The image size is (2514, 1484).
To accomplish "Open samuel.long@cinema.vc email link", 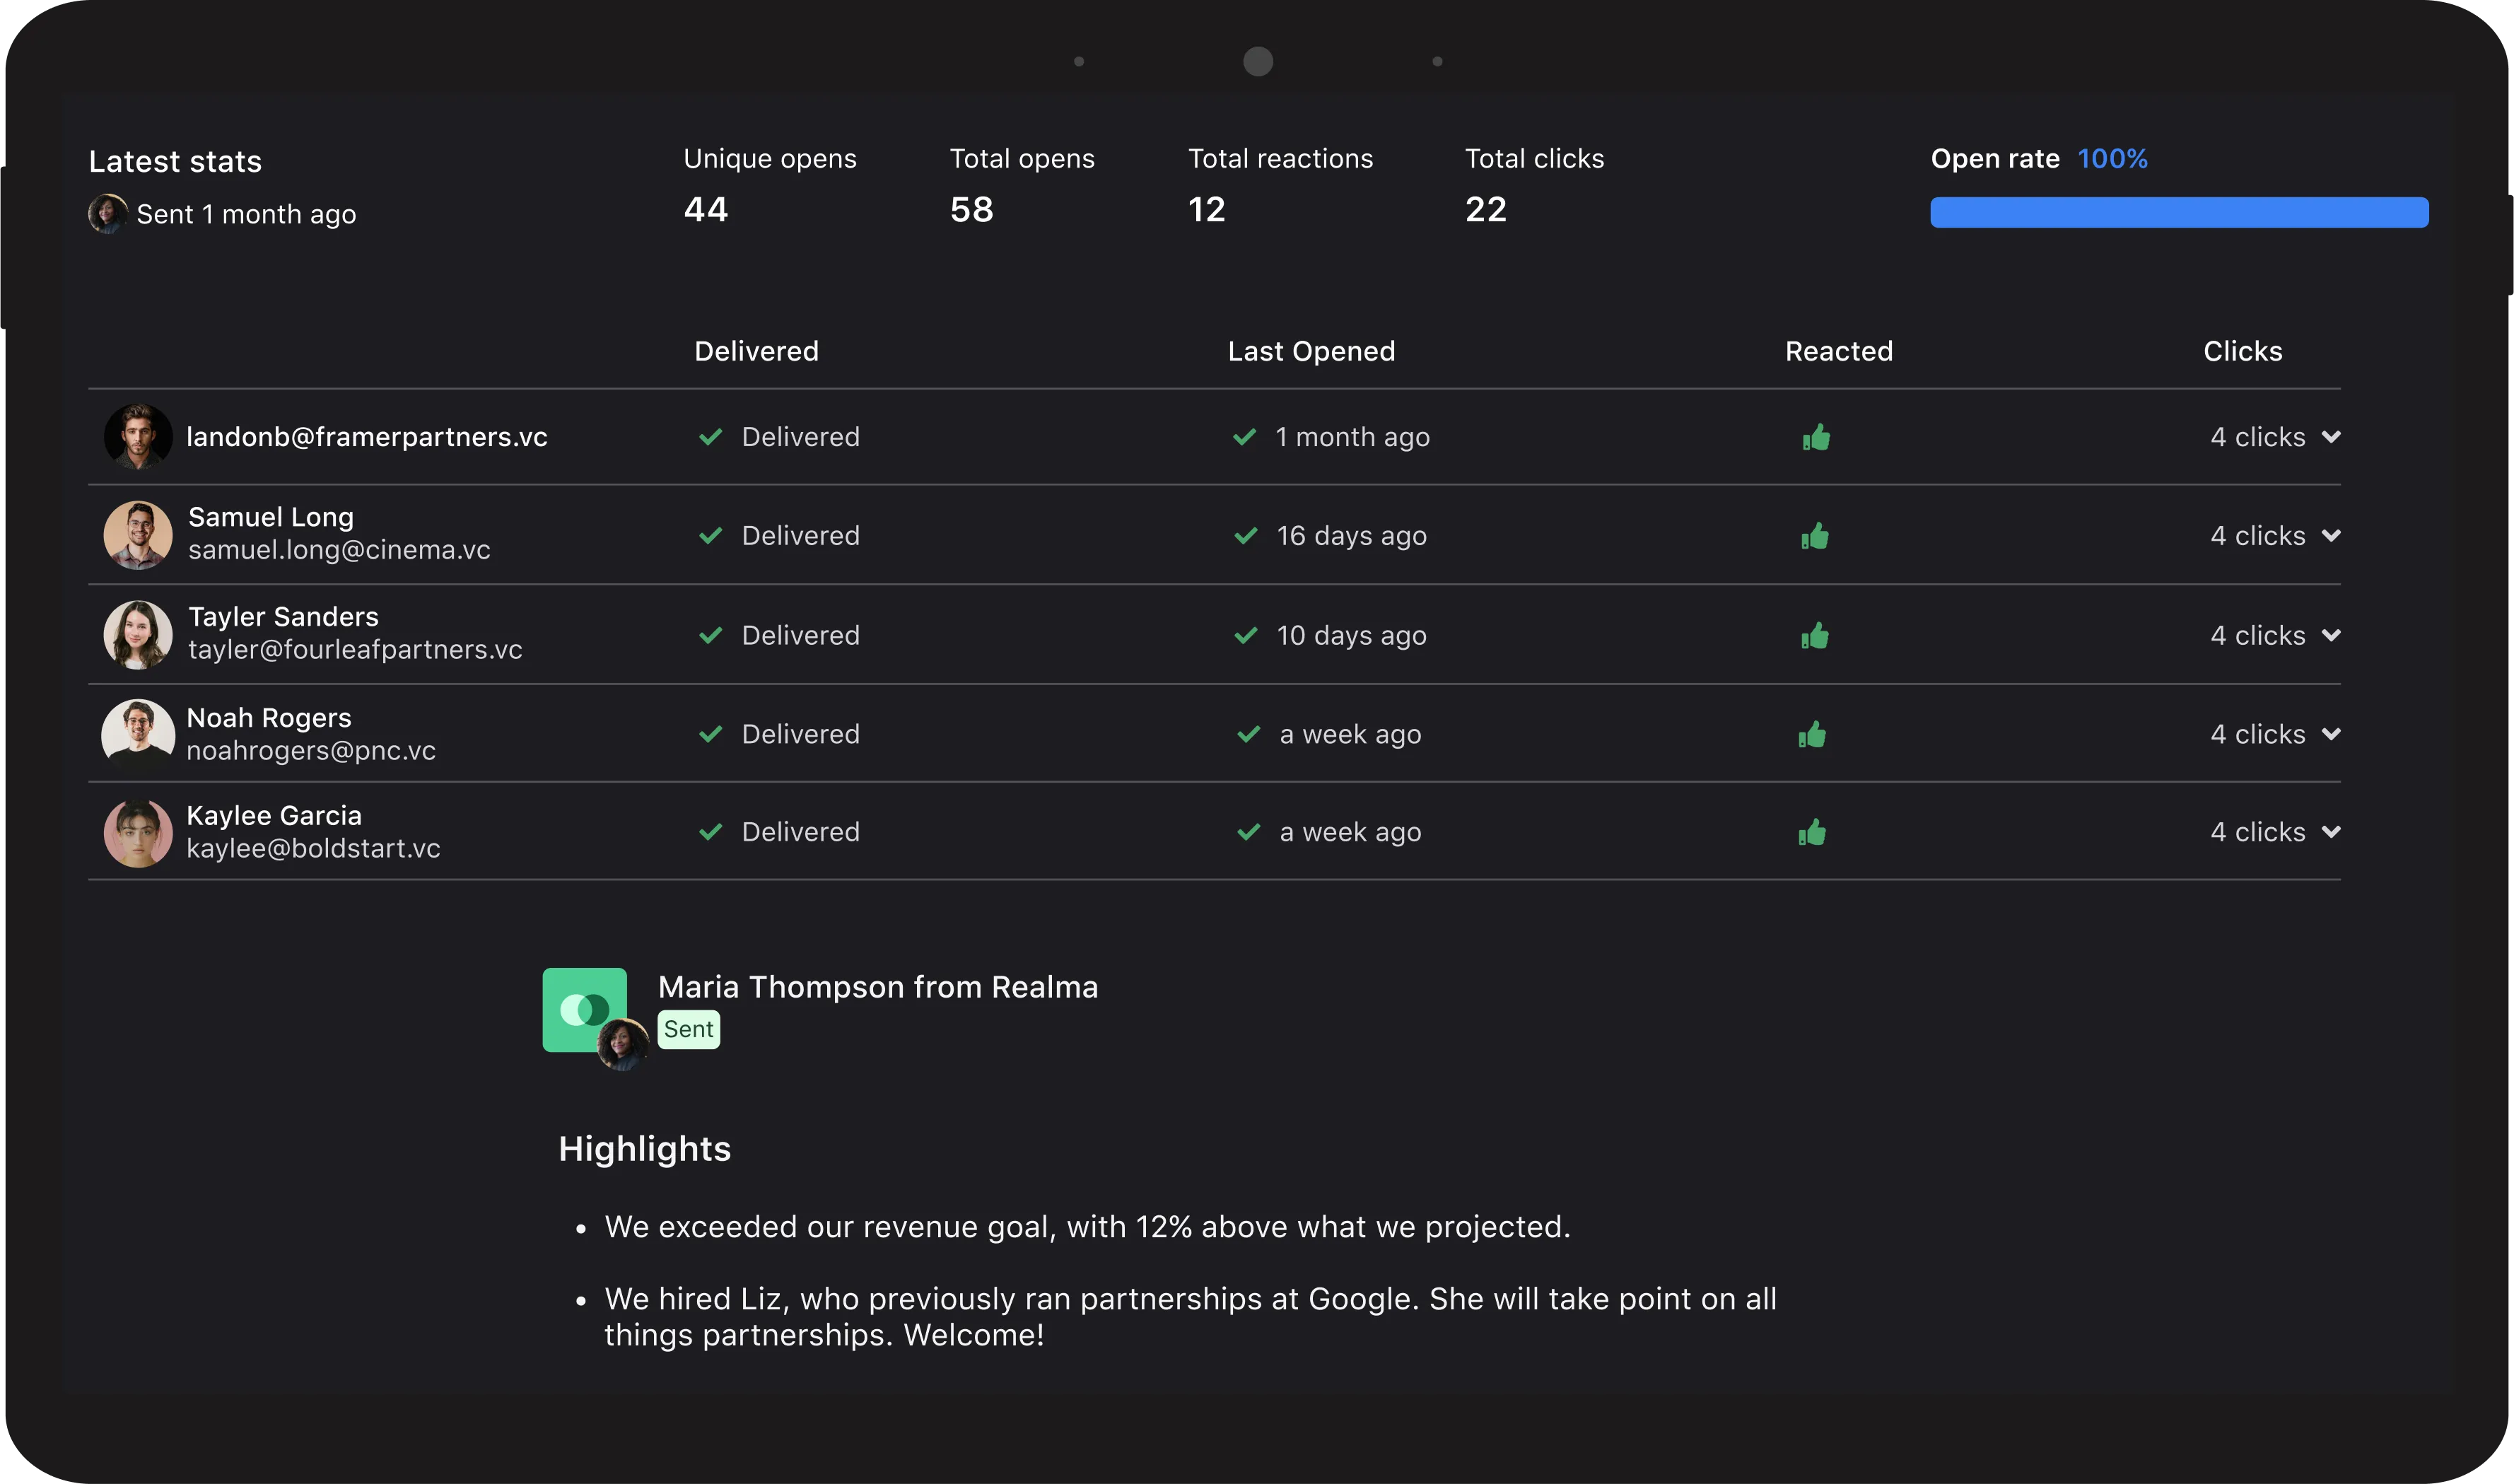I will (339, 550).
